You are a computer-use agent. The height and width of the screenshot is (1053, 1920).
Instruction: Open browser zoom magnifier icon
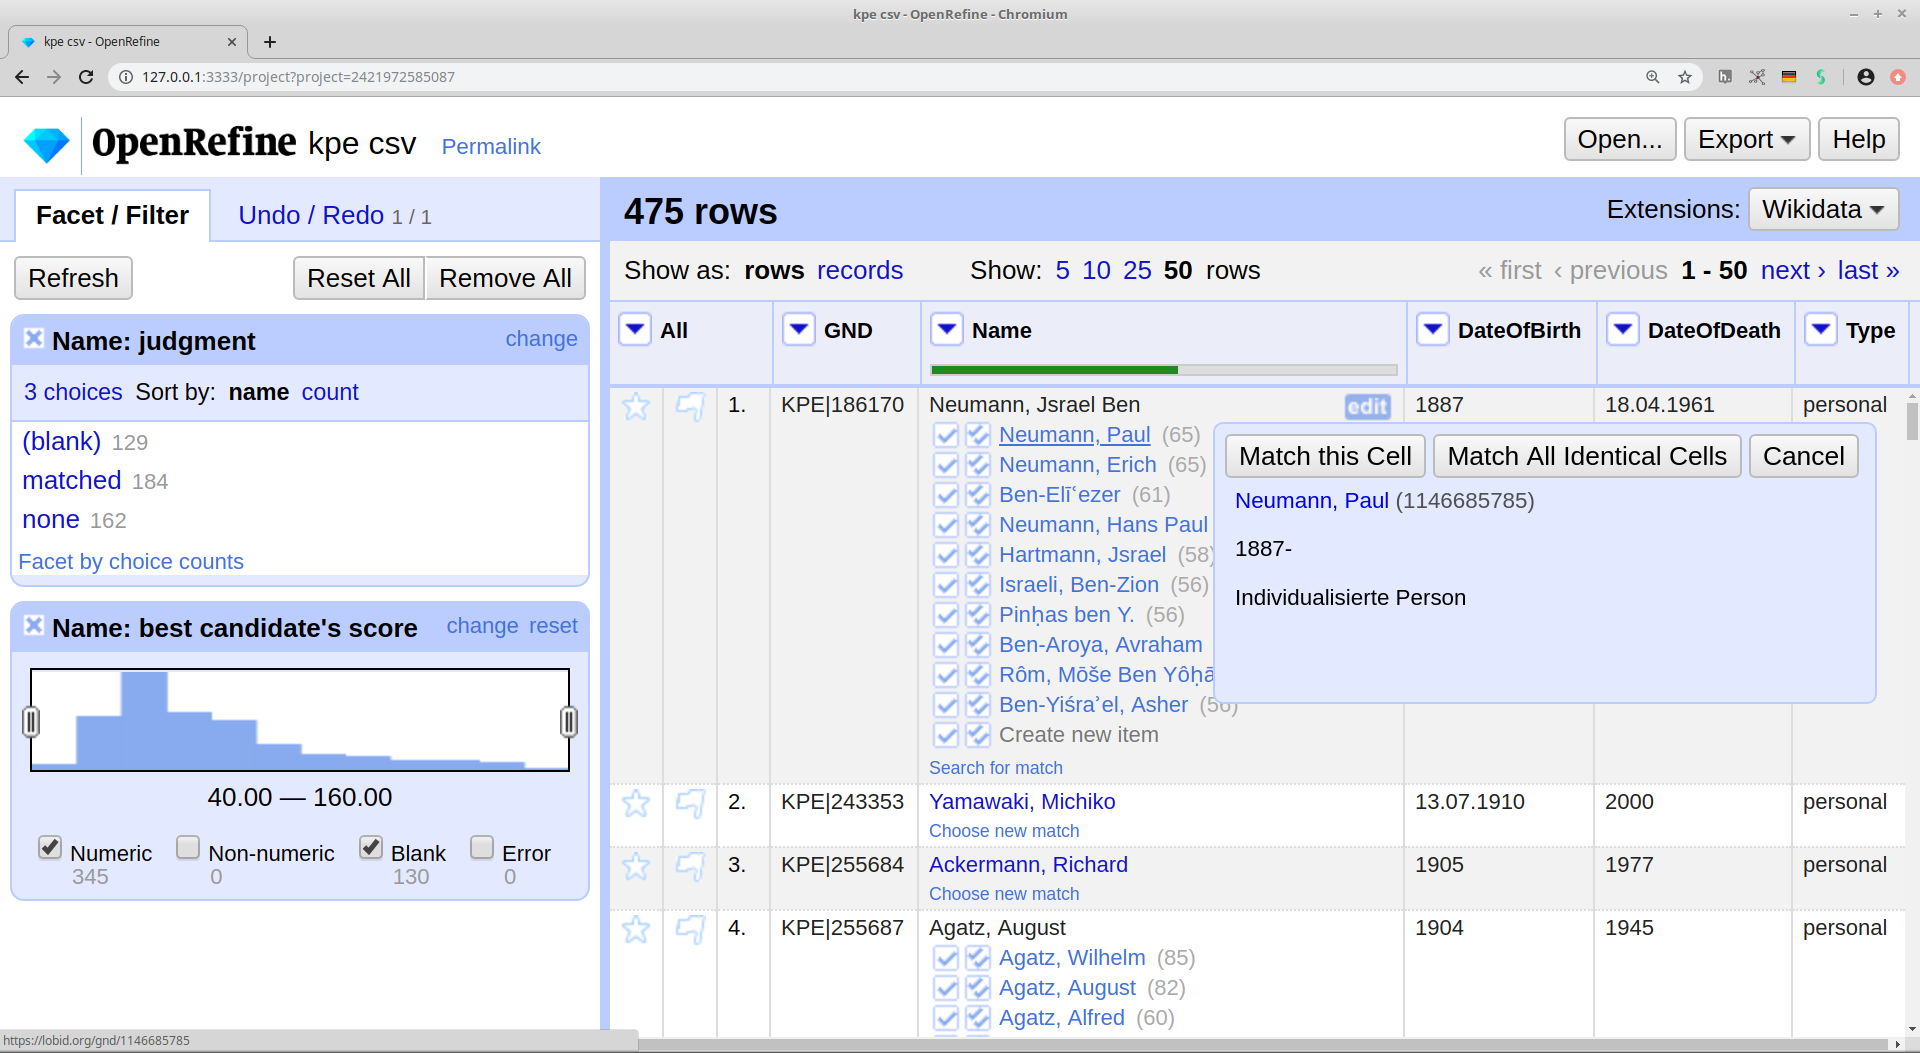pyautogui.click(x=1653, y=77)
